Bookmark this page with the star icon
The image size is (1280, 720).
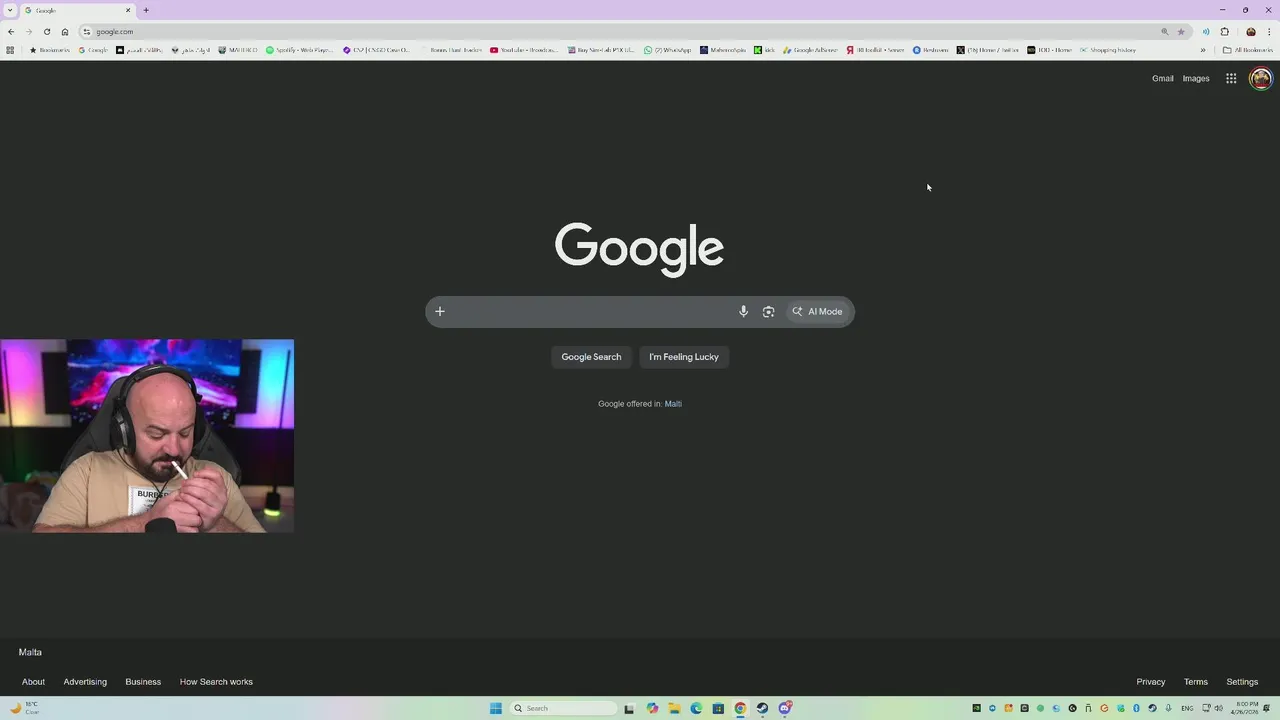[x=1181, y=31]
